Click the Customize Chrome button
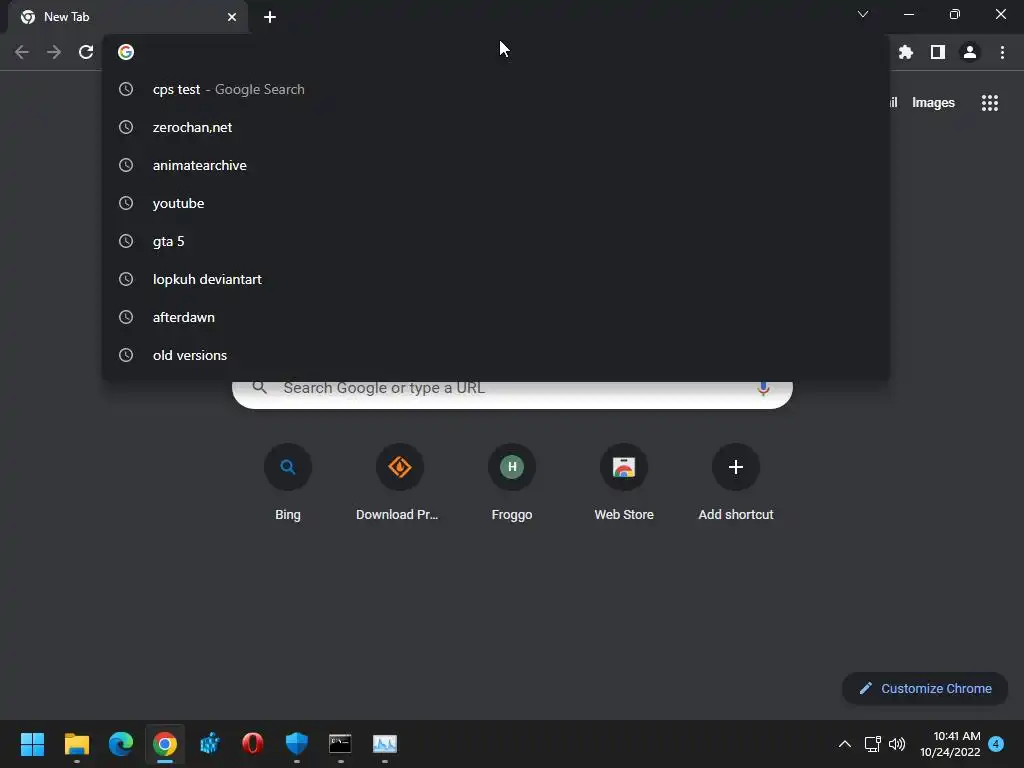Image resolution: width=1024 pixels, height=768 pixels. pos(925,688)
